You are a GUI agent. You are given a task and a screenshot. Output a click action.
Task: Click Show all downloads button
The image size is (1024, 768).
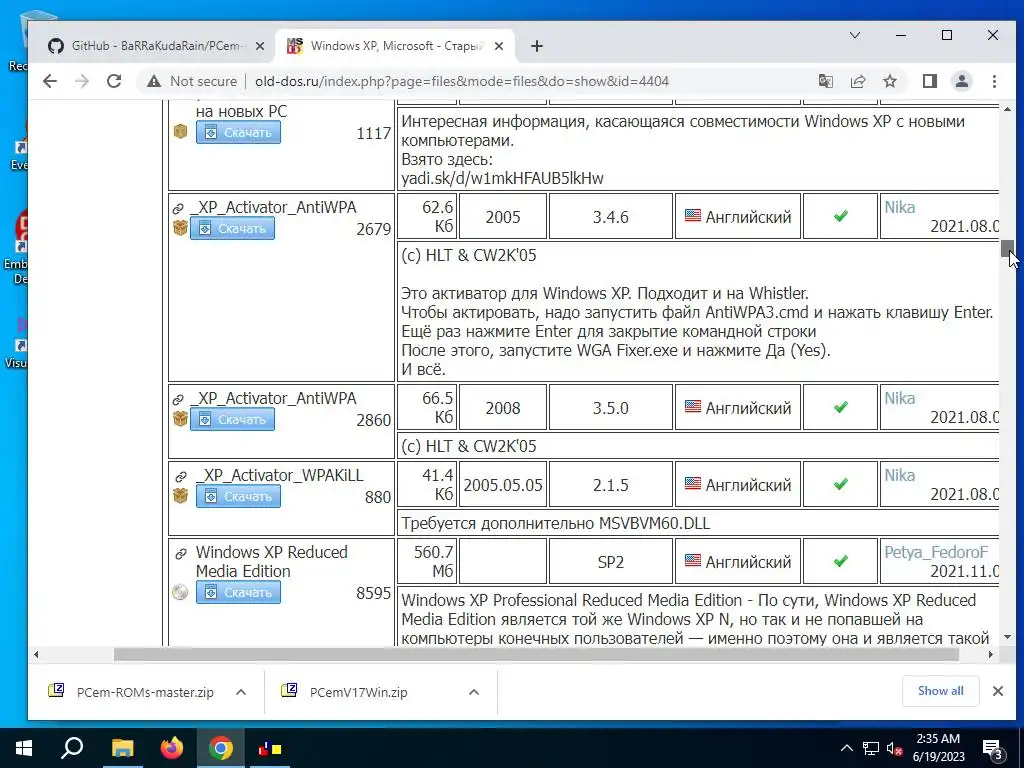(940, 691)
